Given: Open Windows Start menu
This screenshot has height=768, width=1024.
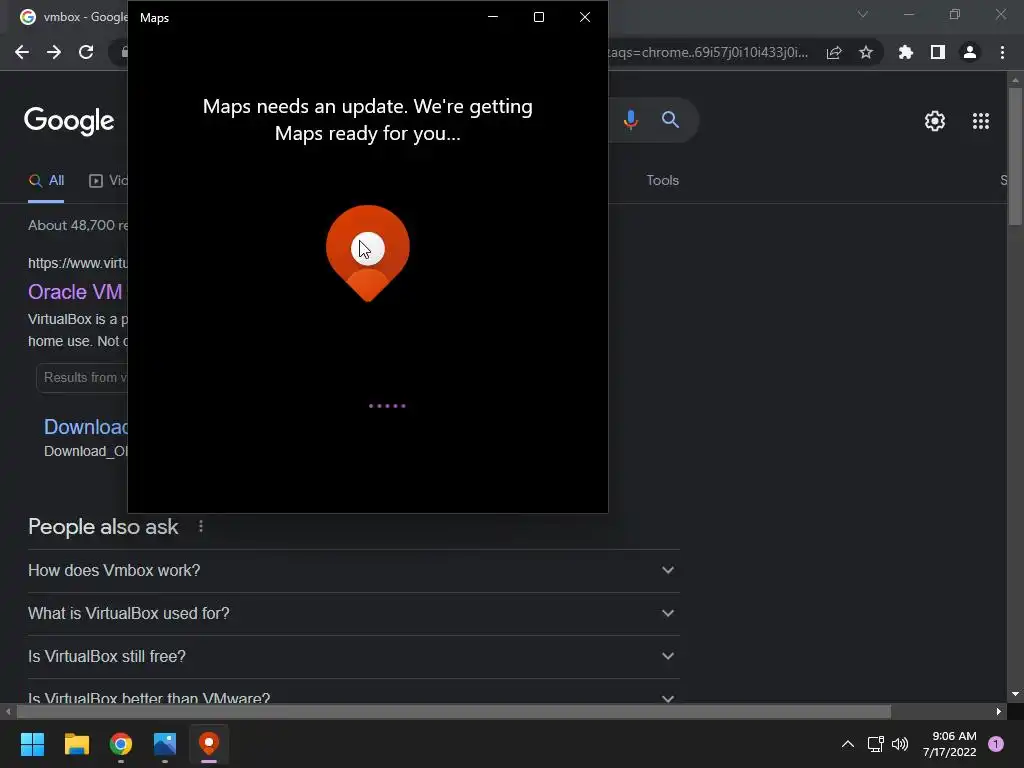Looking at the screenshot, I should [32, 744].
